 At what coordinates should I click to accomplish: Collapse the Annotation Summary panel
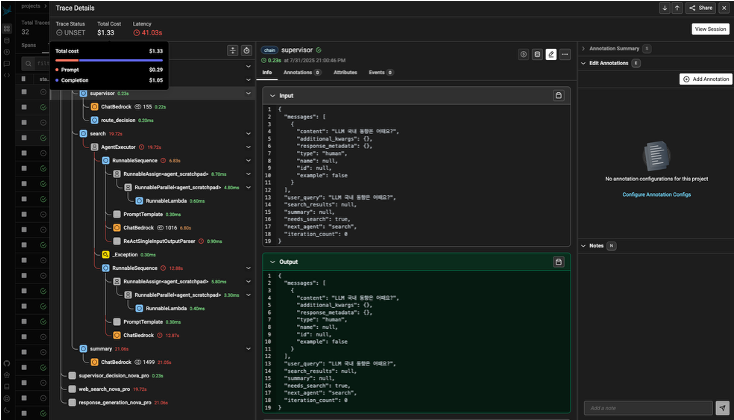(584, 48)
